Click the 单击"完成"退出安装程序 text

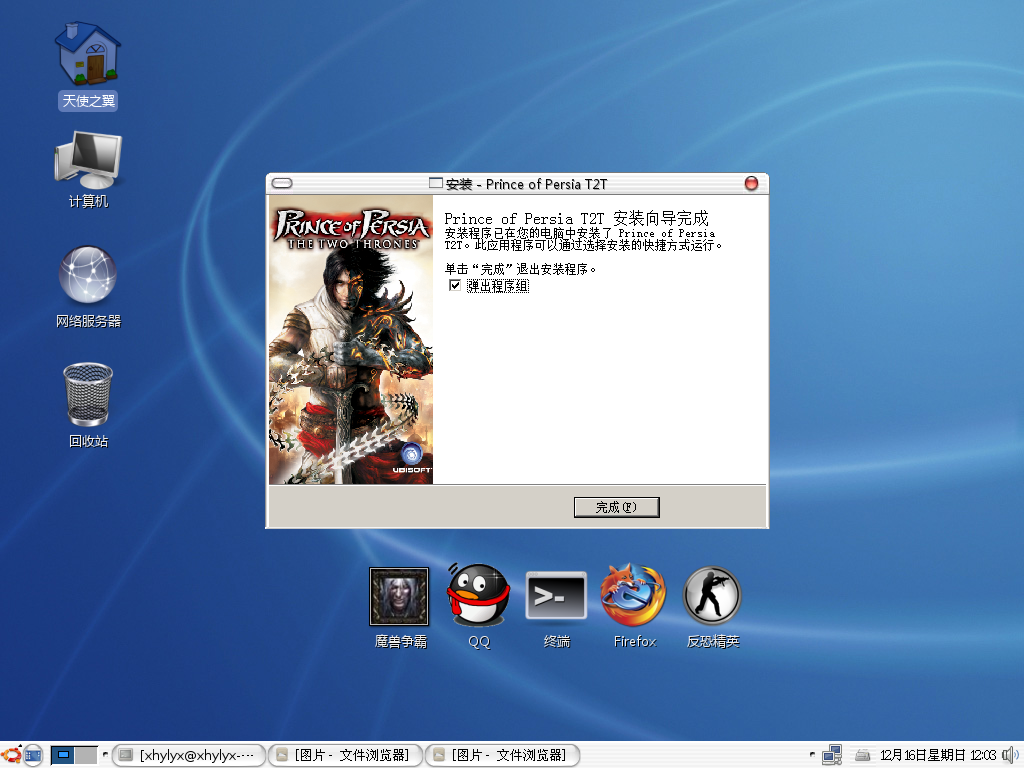click(520, 268)
